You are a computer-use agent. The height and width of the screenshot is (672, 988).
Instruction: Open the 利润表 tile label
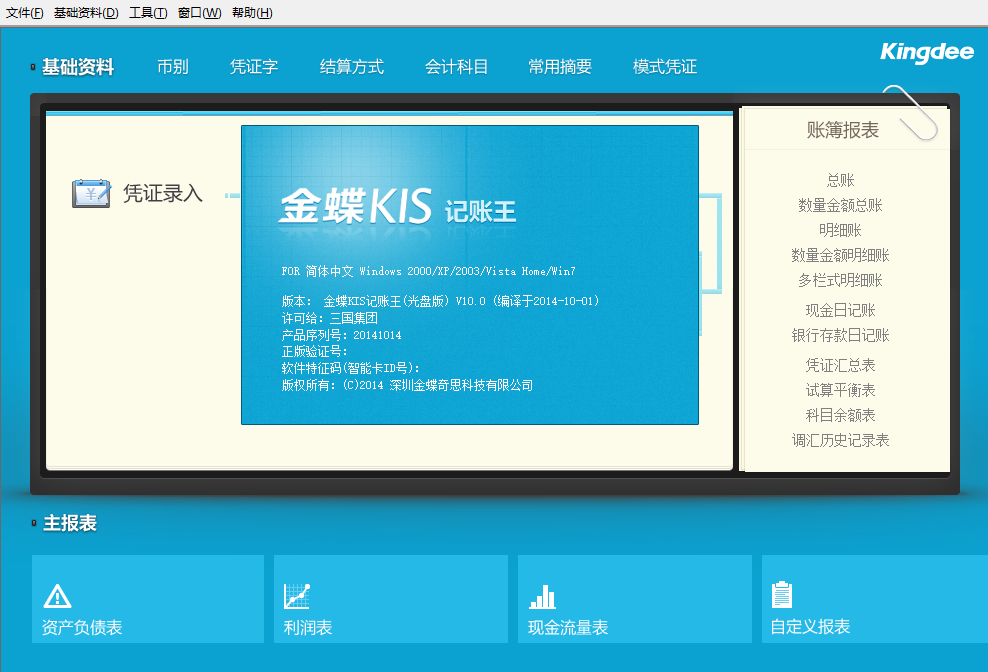click(x=308, y=627)
